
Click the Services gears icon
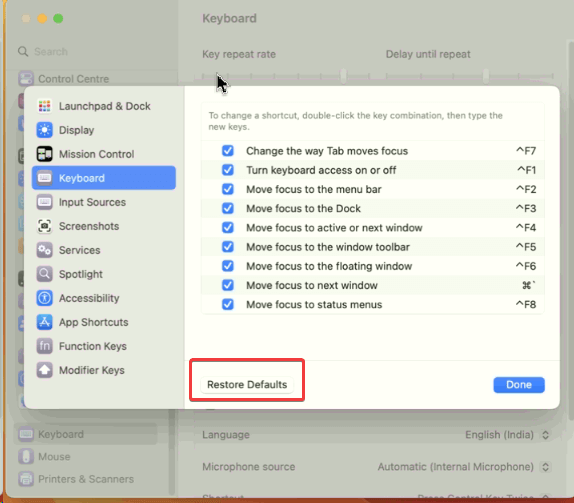[45, 250]
